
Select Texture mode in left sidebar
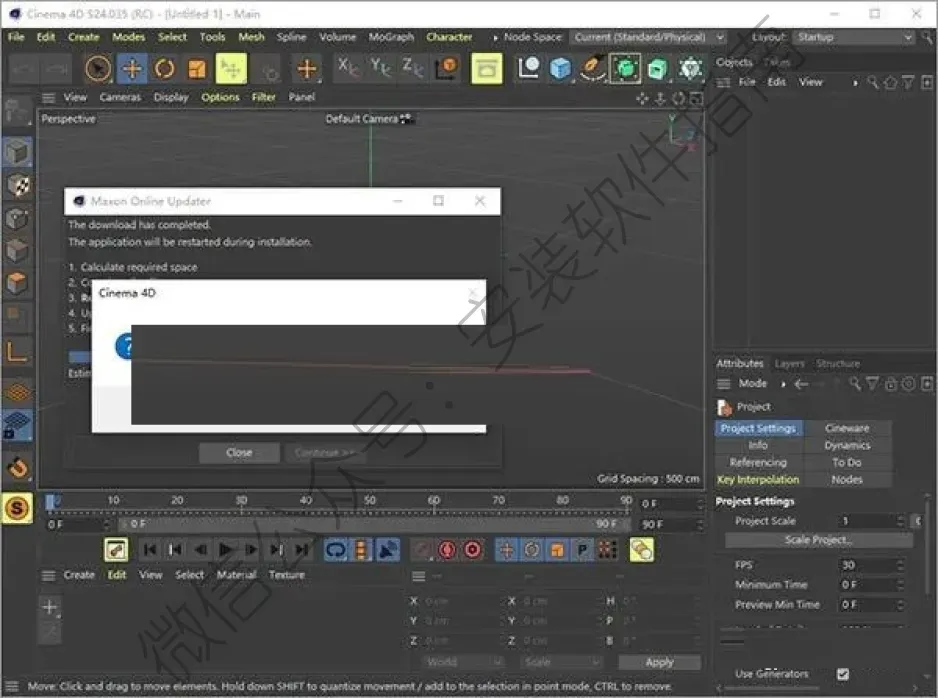tap(17, 186)
